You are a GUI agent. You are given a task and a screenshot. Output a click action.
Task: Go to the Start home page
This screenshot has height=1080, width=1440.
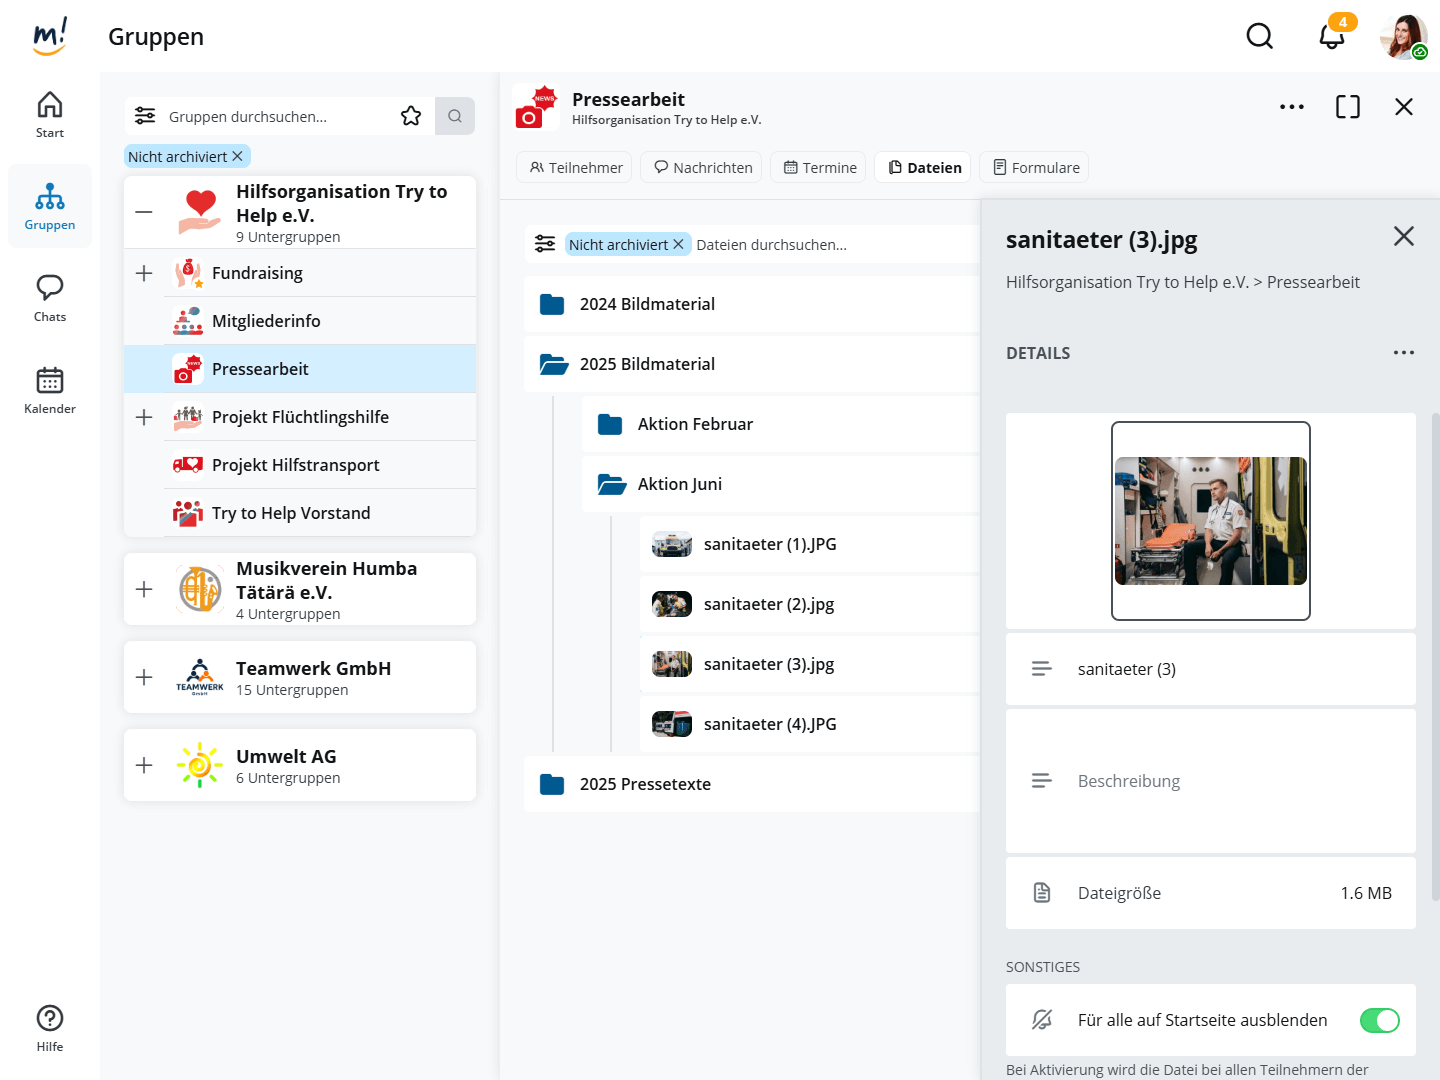click(x=50, y=114)
